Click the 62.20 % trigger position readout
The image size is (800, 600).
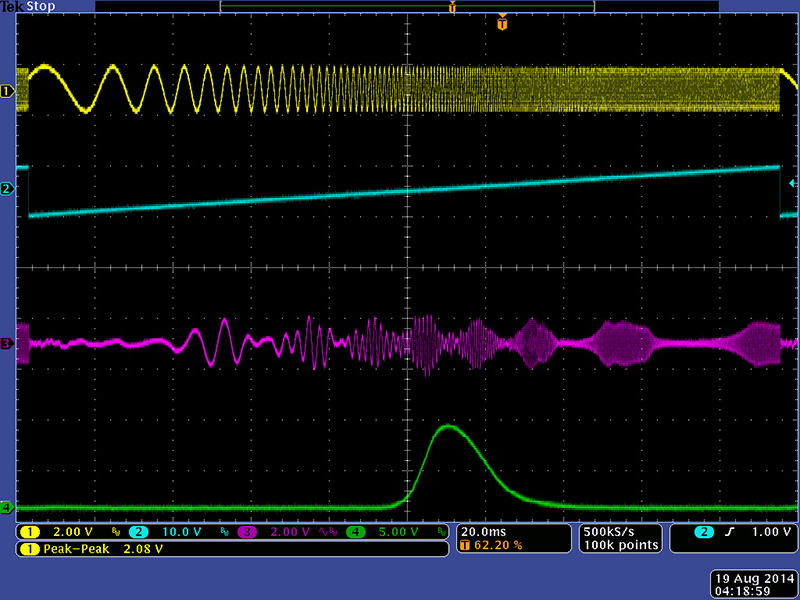coord(488,546)
